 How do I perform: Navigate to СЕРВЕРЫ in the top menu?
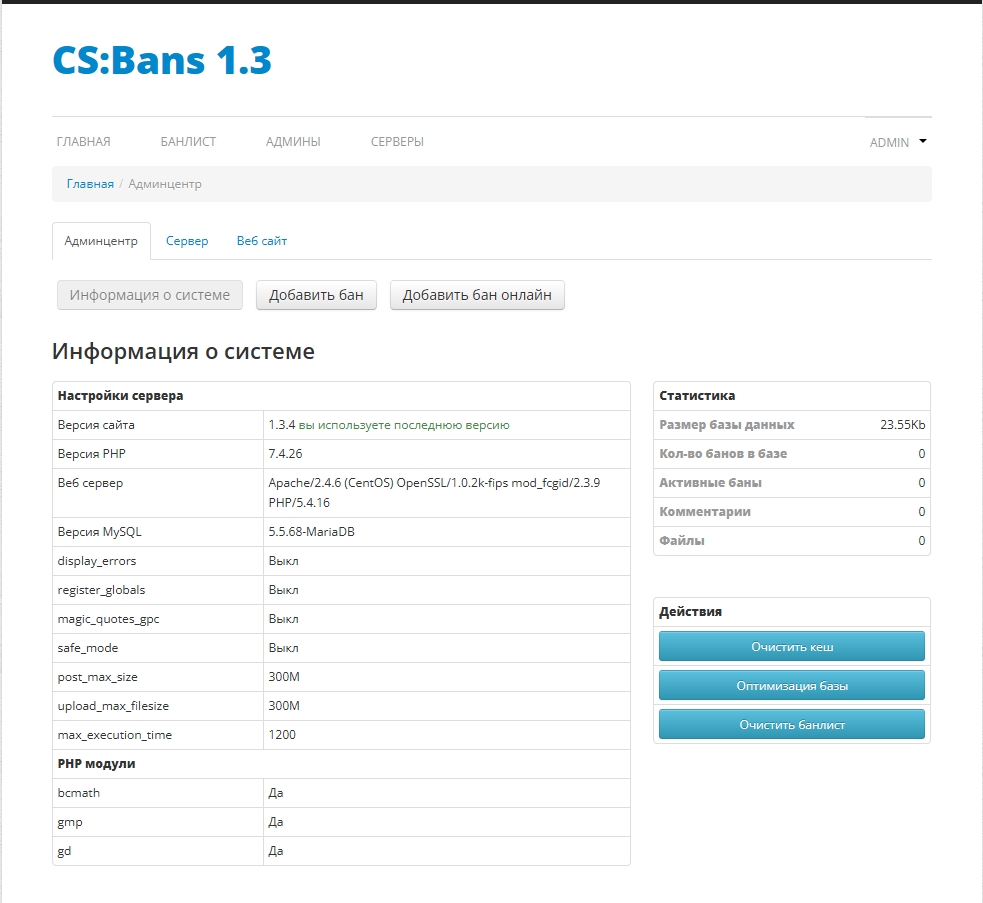click(397, 142)
